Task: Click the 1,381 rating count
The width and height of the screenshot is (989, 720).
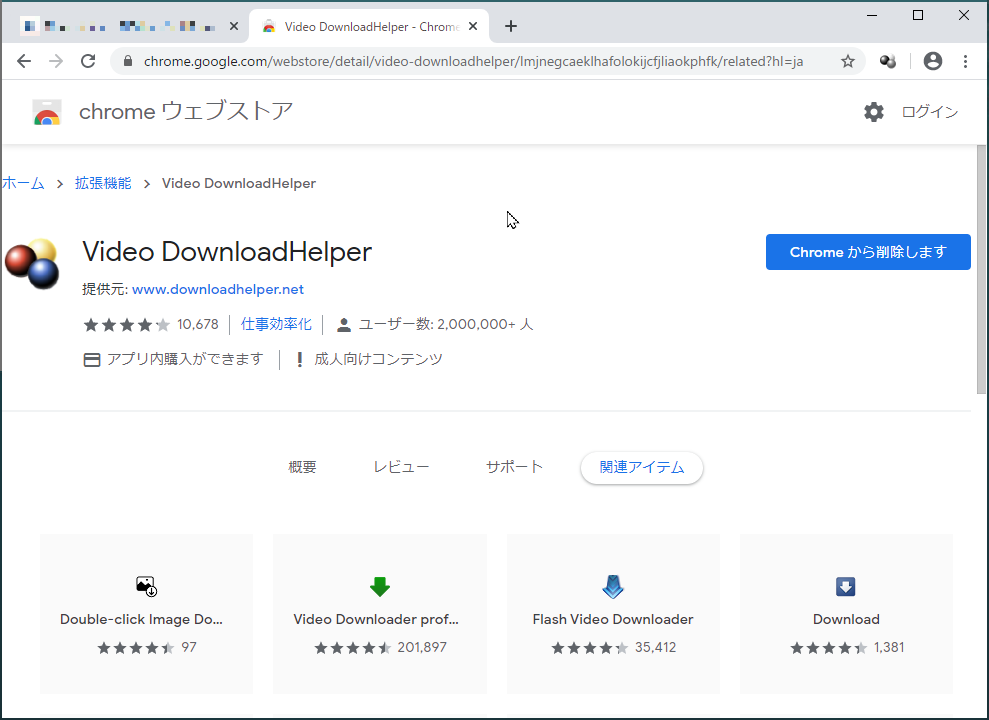Action: [x=889, y=647]
